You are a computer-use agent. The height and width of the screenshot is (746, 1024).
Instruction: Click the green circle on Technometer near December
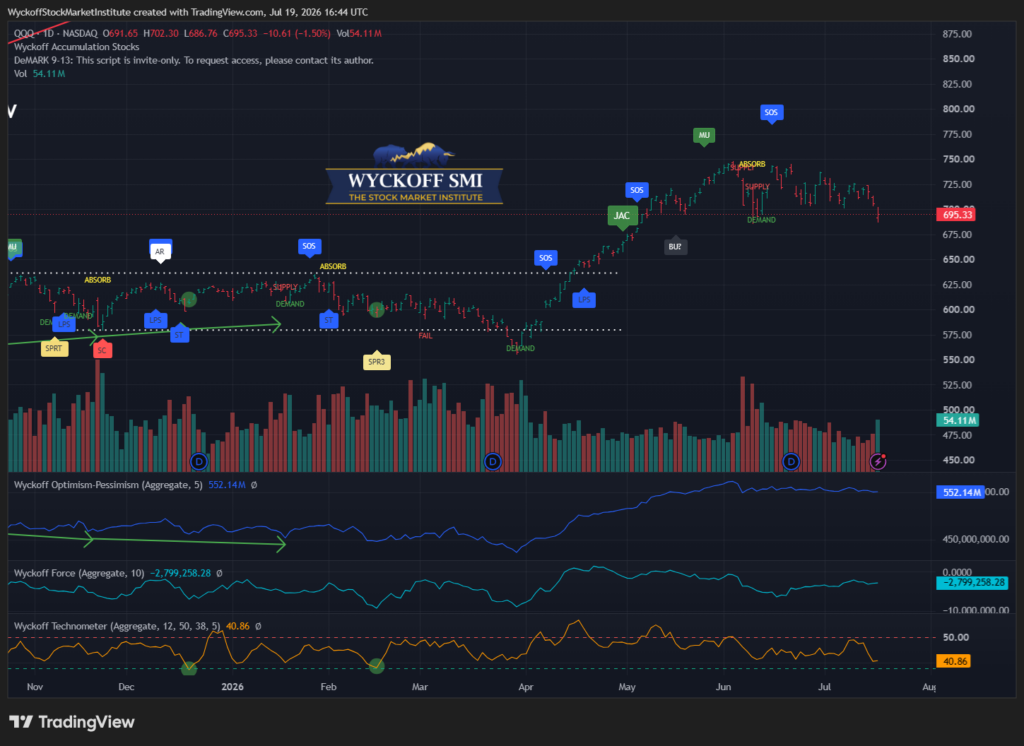(189, 668)
